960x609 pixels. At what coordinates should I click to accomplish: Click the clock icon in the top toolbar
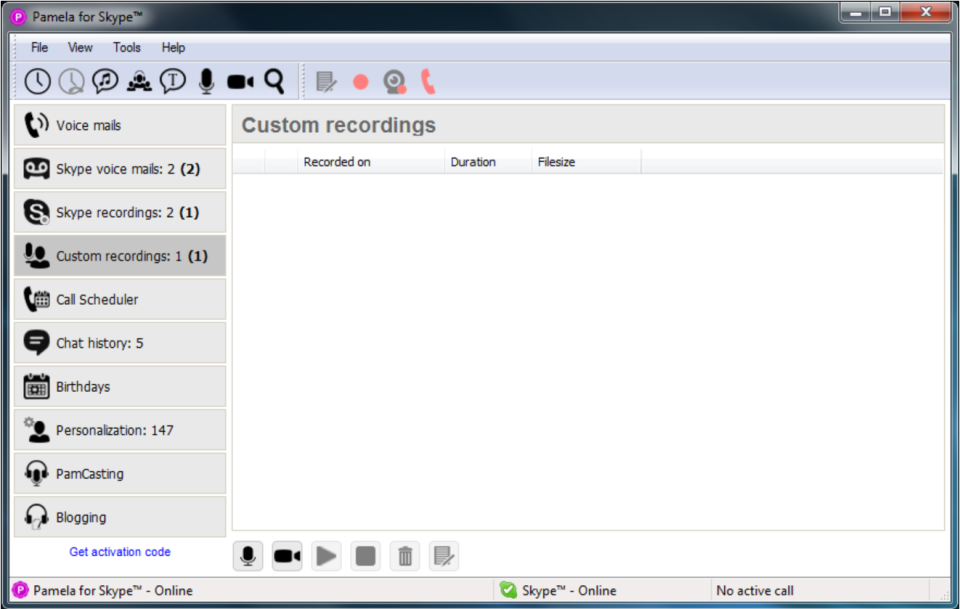[x=37, y=81]
